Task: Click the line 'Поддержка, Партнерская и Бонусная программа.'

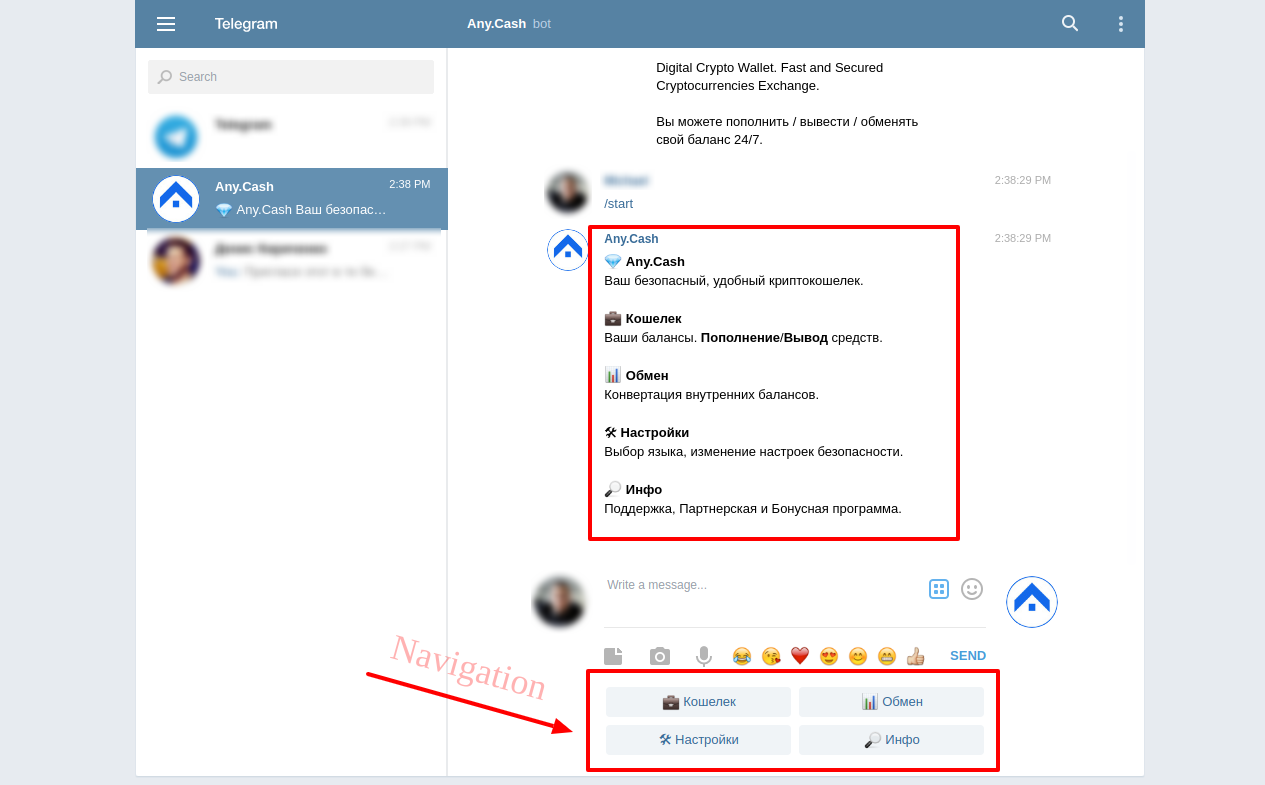Action: 753,509
